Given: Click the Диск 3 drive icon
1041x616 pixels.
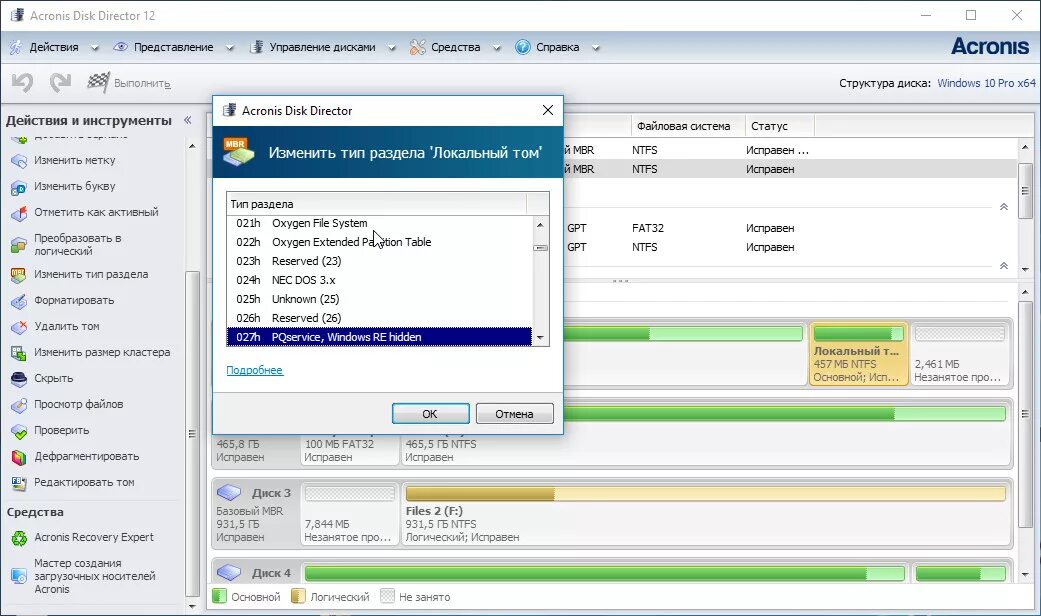Looking at the screenshot, I should (229, 493).
